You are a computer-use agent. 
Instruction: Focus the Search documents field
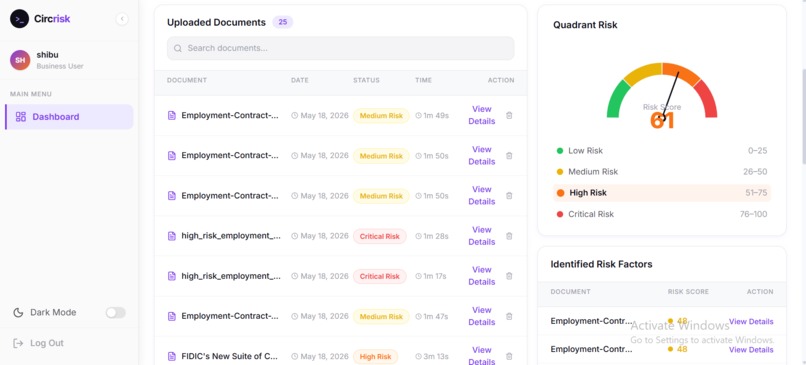coord(340,48)
